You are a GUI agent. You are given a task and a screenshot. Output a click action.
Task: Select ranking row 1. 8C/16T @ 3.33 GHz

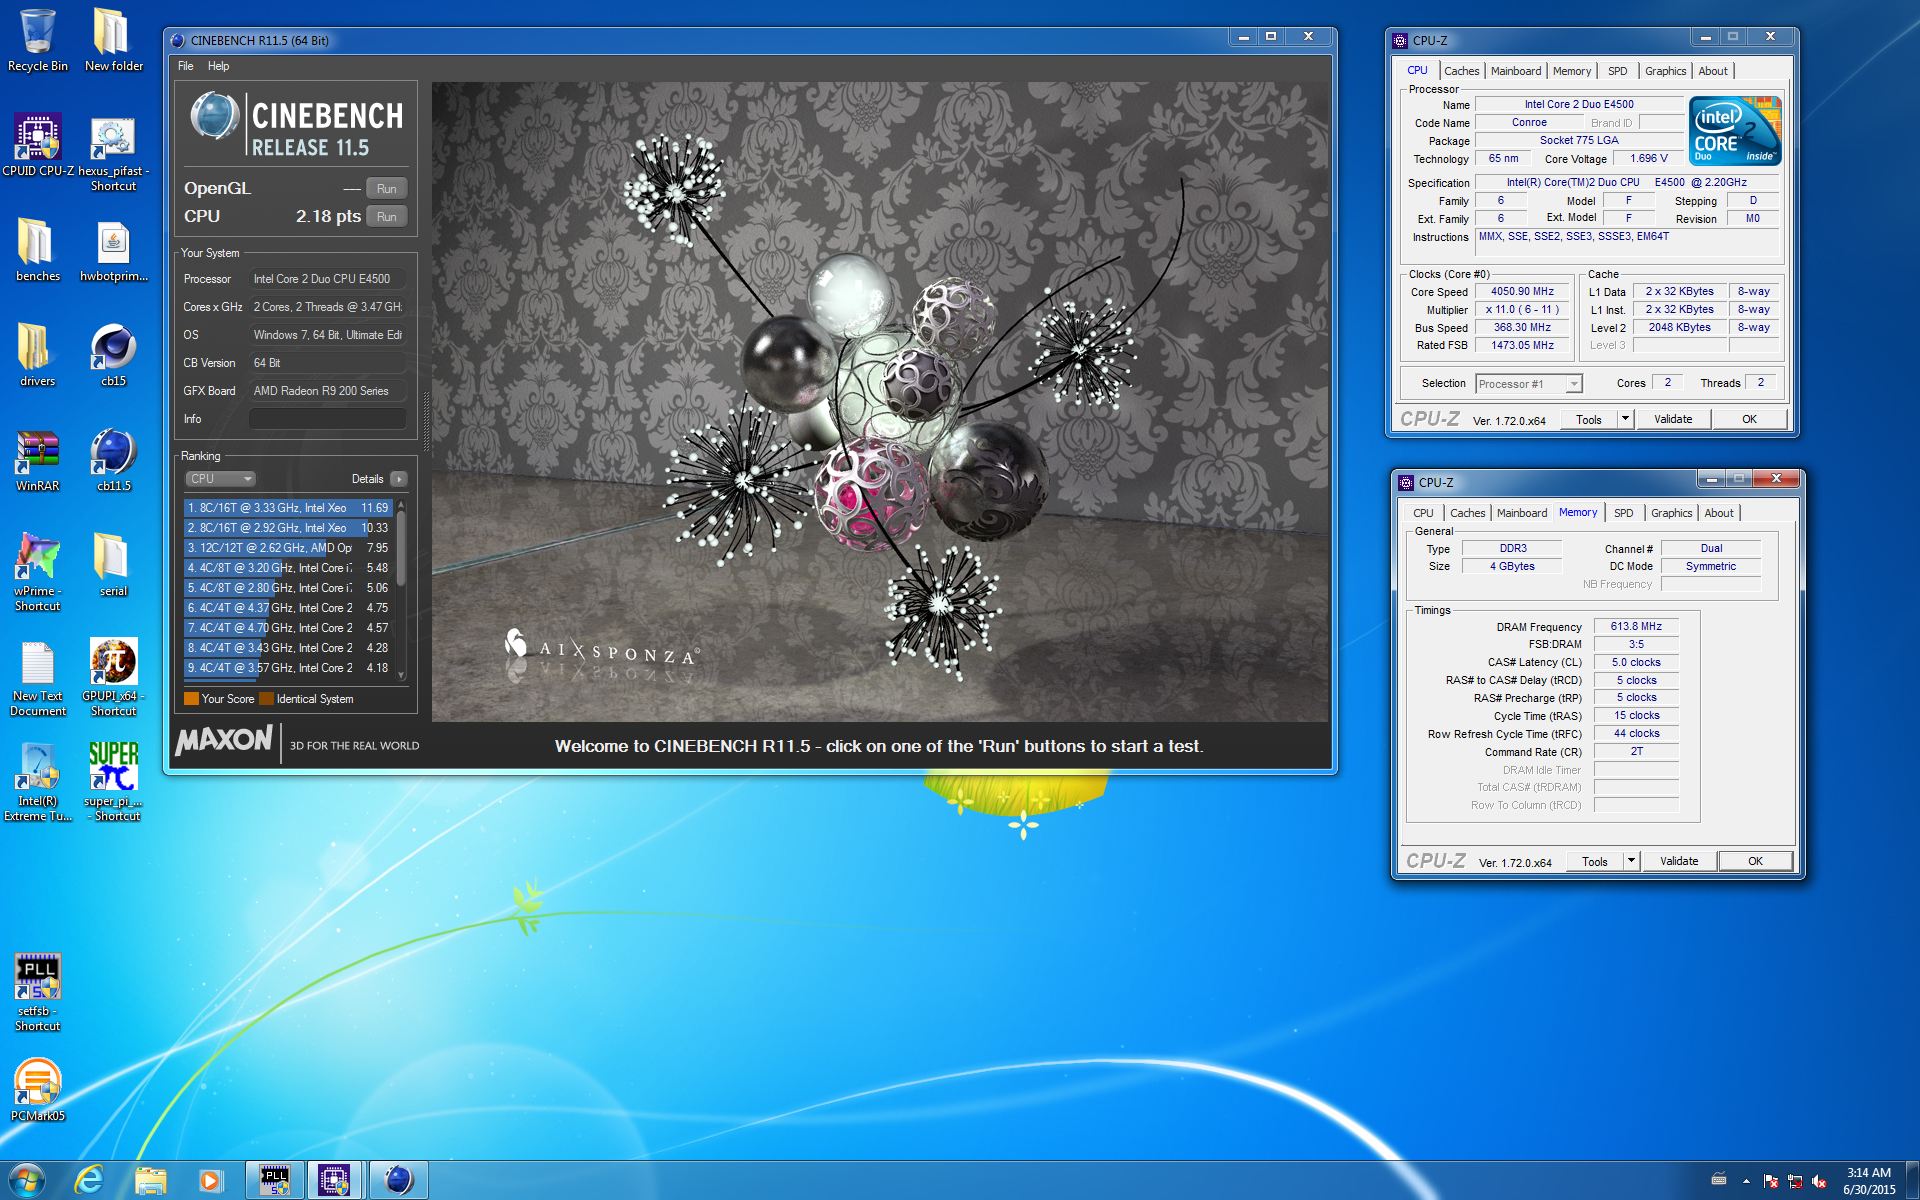(x=288, y=508)
